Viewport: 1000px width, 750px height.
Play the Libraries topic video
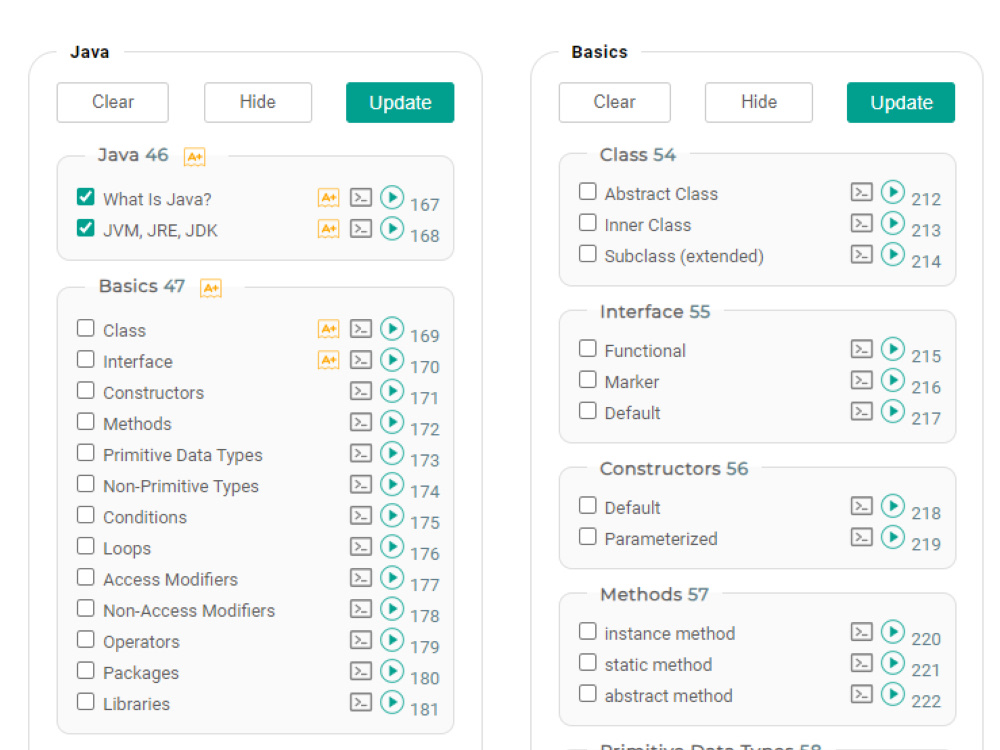tap(392, 702)
